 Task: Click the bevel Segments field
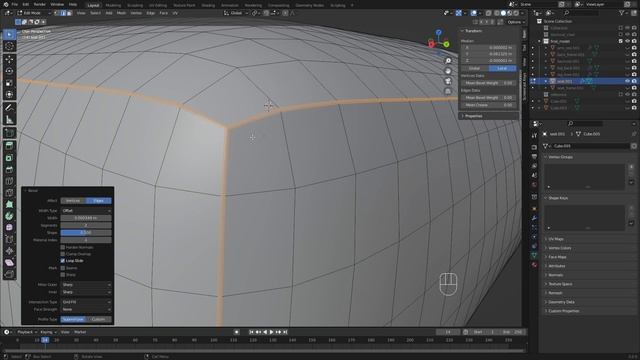click(x=86, y=225)
